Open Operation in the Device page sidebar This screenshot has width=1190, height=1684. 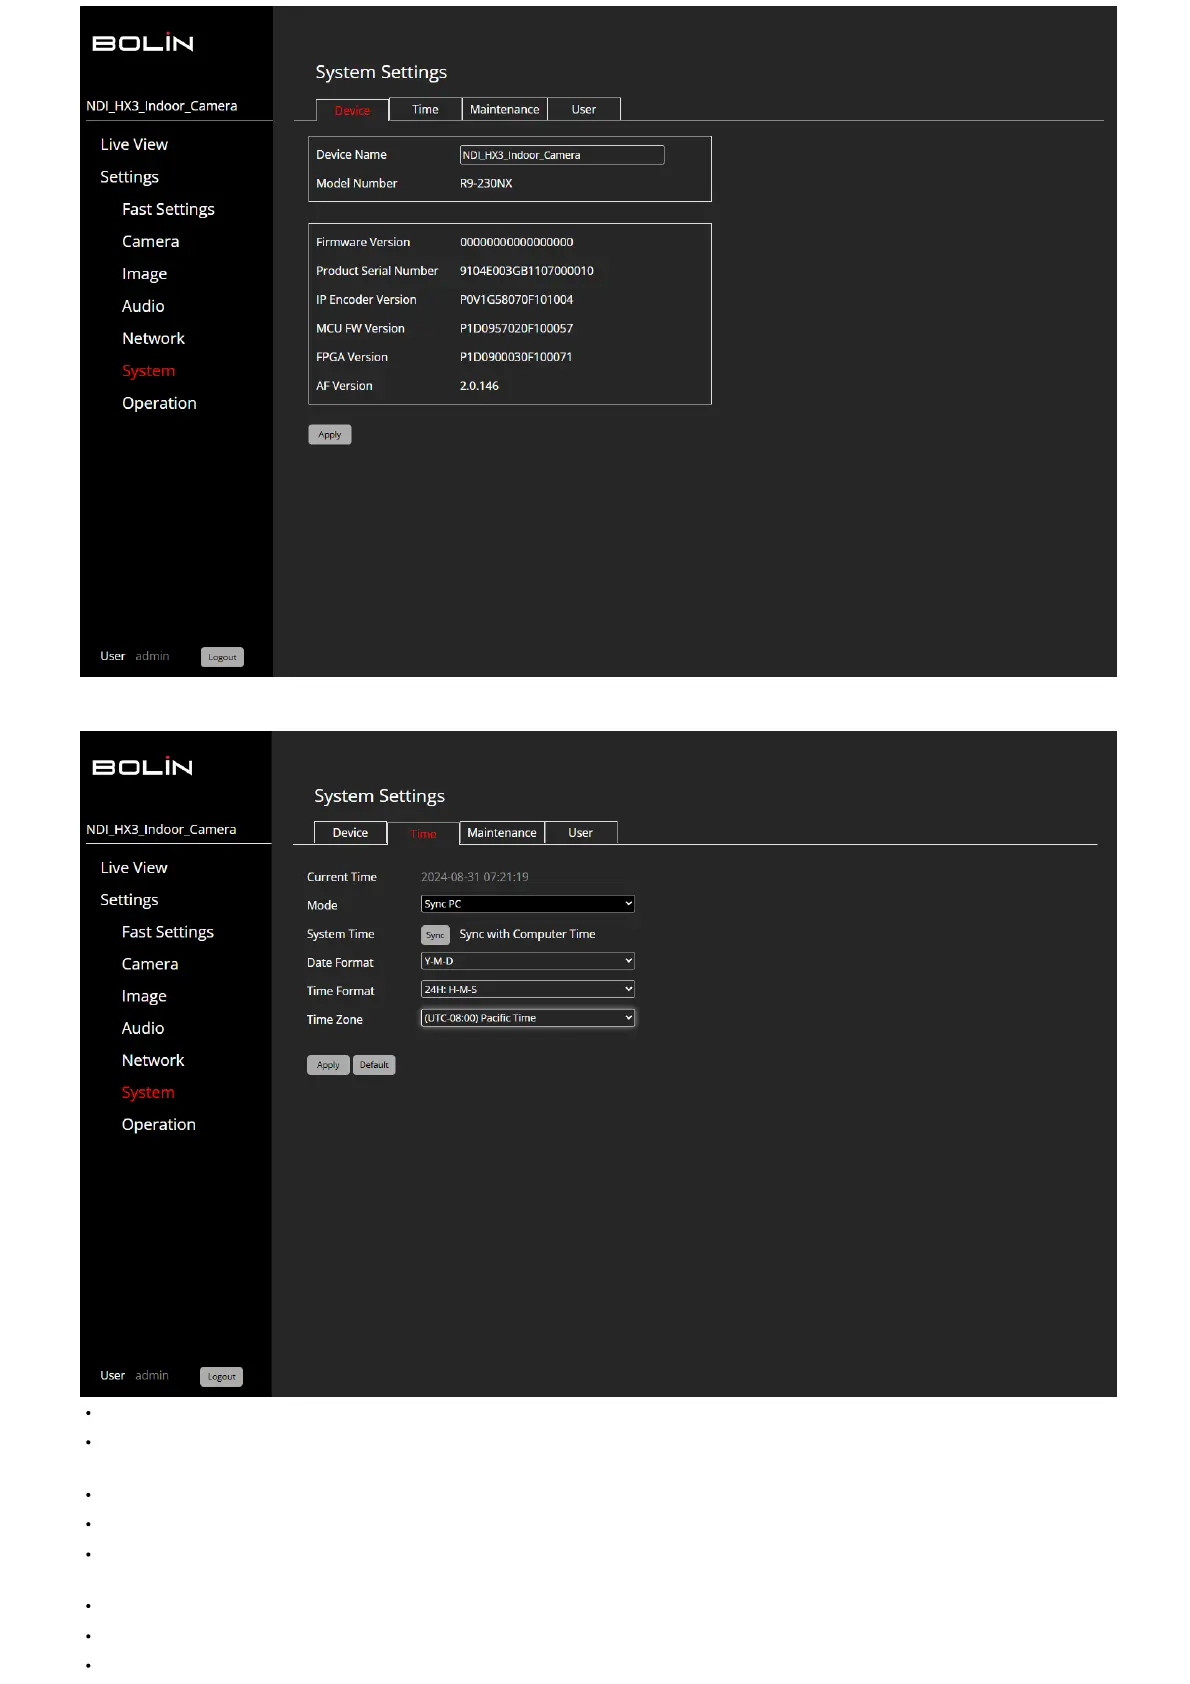point(159,403)
